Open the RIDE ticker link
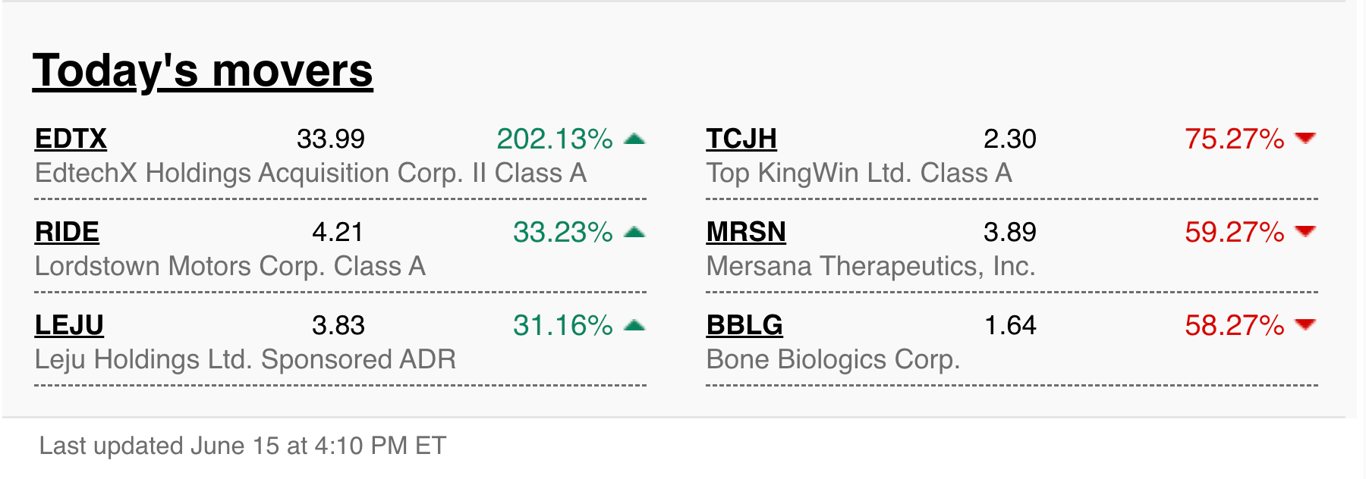The width and height of the screenshot is (1366, 479). coord(67,232)
